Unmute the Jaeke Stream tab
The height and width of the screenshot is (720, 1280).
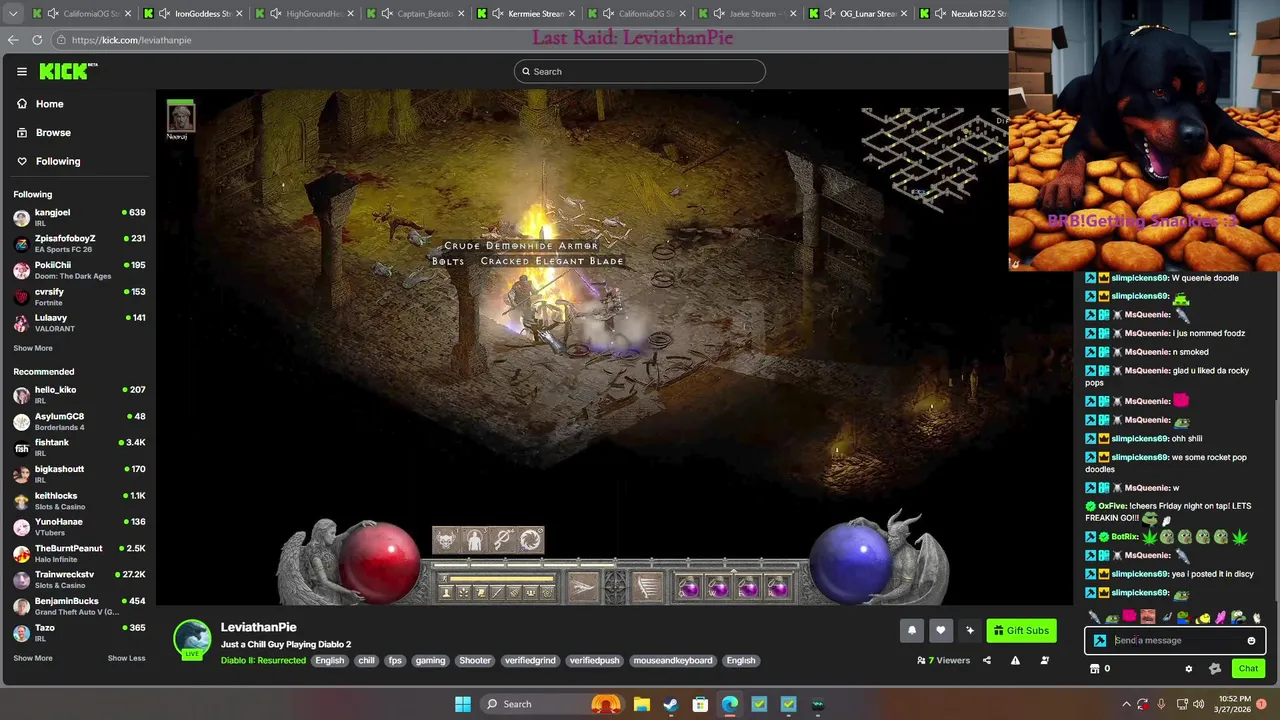click(719, 14)
